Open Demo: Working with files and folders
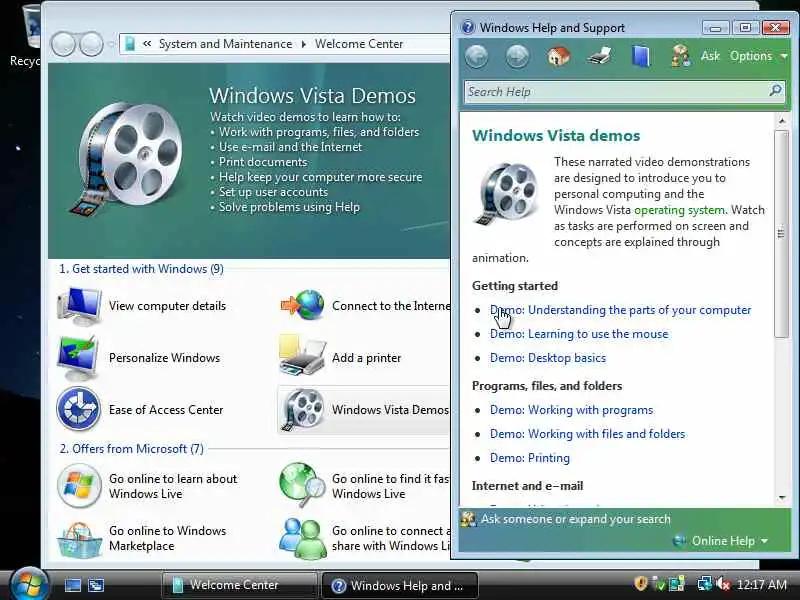 (587, 434)
